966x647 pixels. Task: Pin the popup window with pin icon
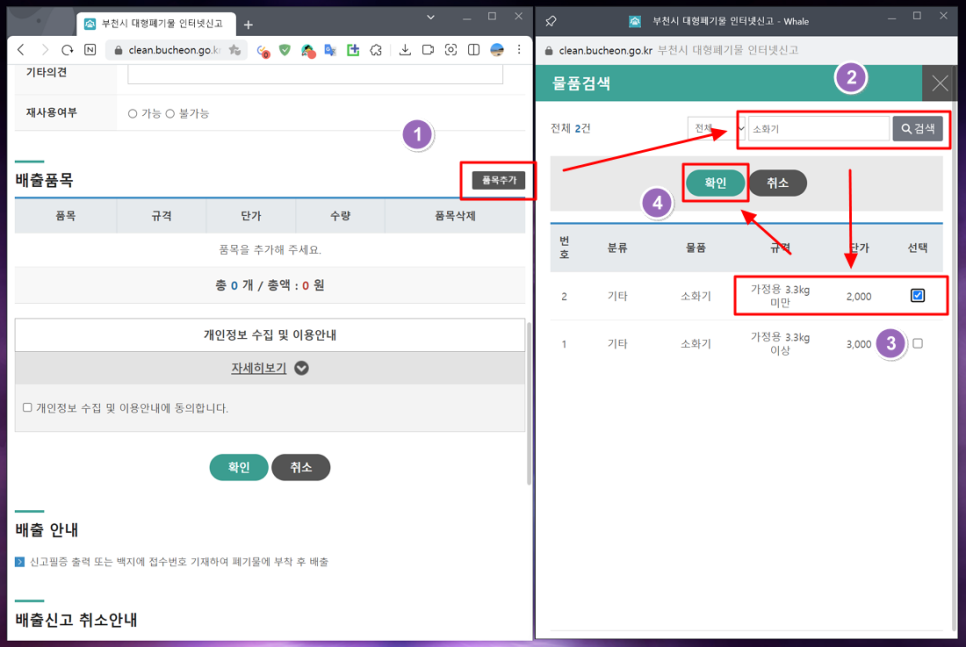point(551,22)
